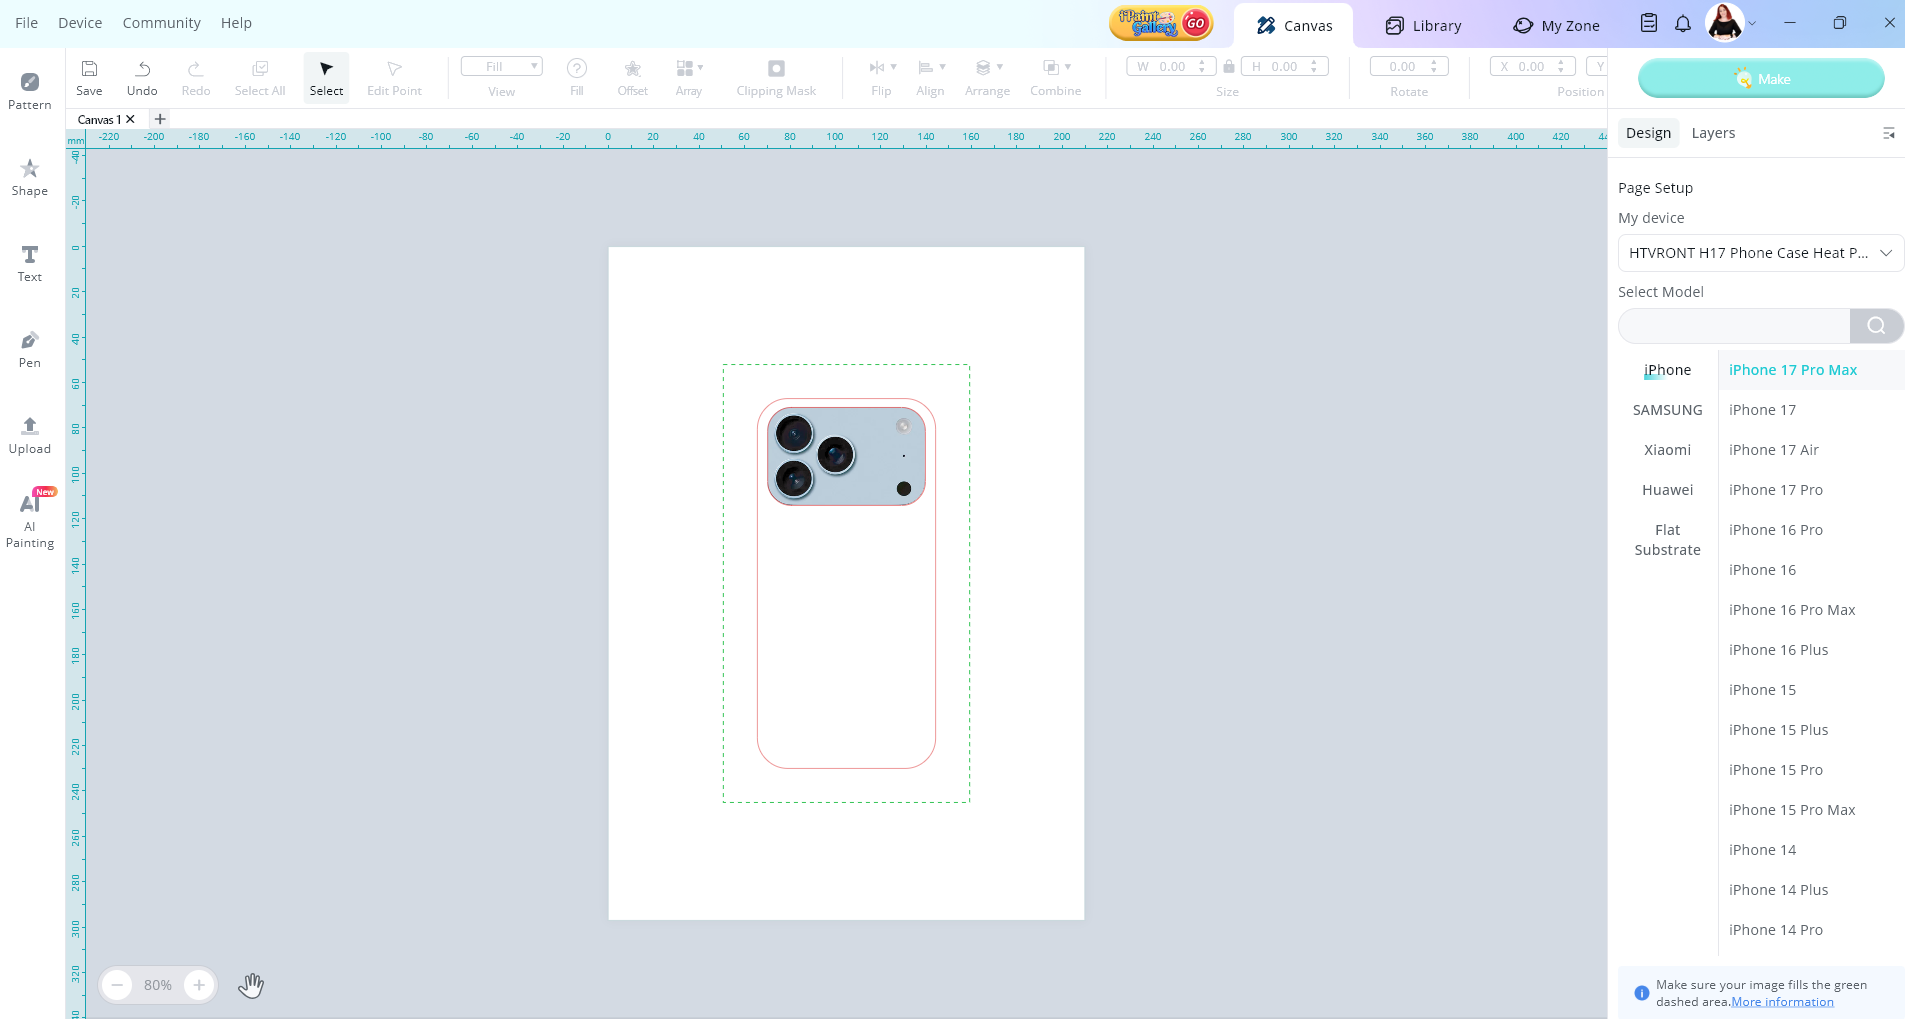Expand the My device dropdown
This screenshot has width=1905, height=1019.
[1760, 253]
